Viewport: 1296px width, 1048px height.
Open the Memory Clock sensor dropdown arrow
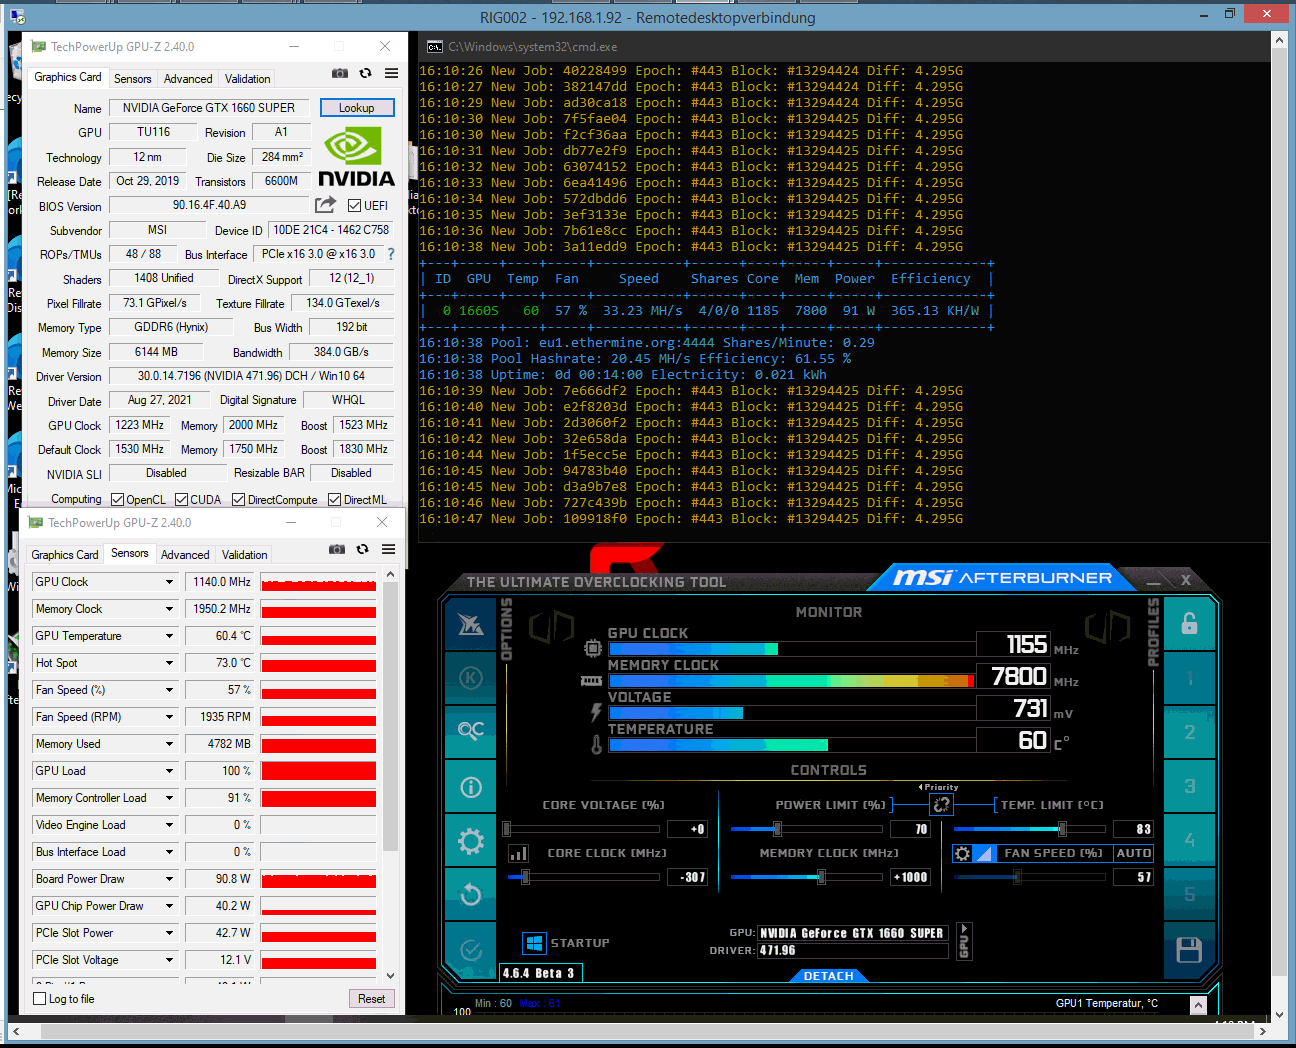(169, 609)
